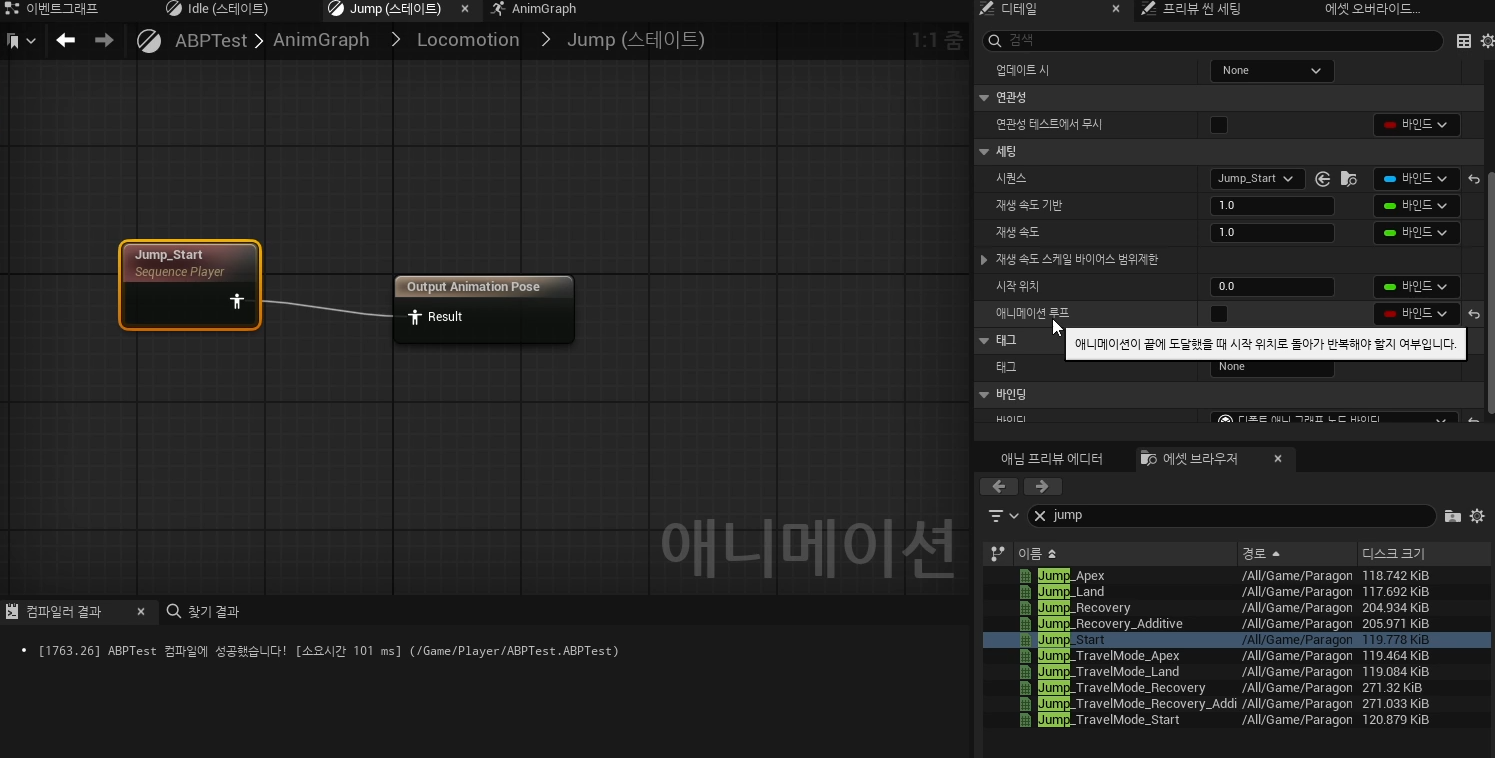The width and height of the screenshot is (1495, 758).
Task: Open the bookmarks dropdown in the graph toolbar
Action: coord(20,41)
